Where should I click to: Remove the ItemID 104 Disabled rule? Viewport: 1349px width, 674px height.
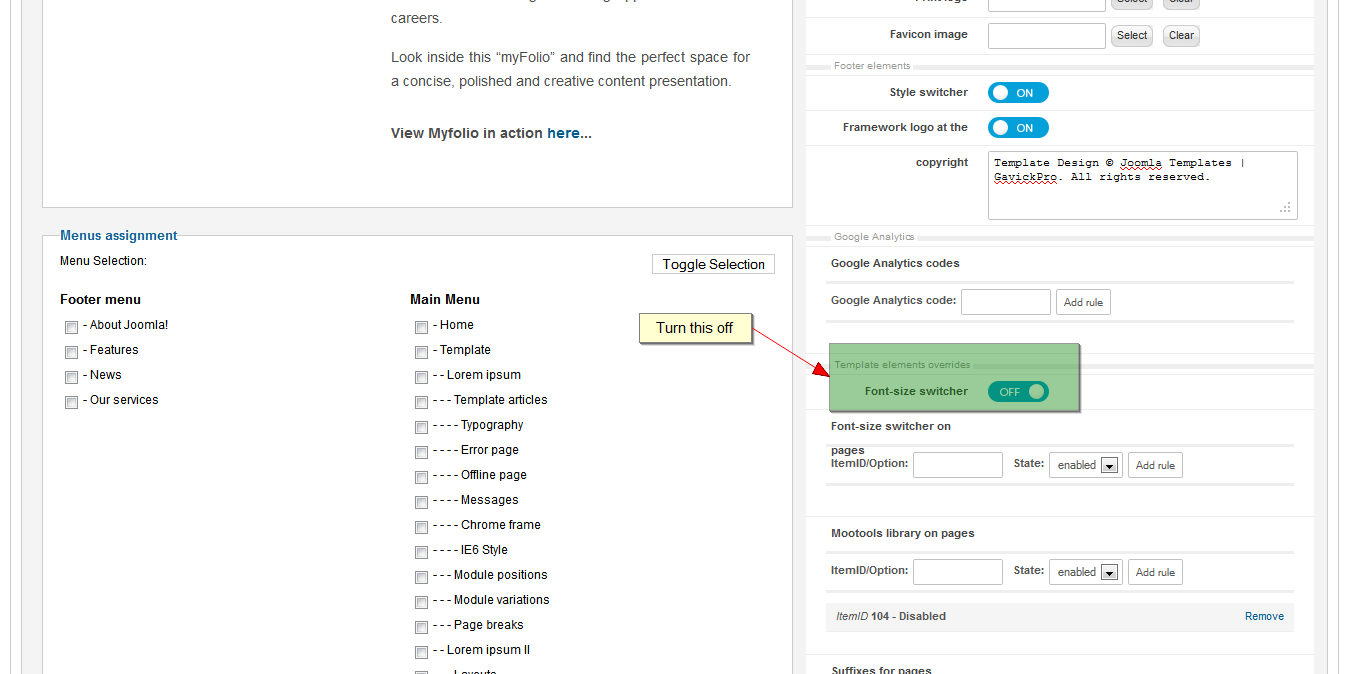1264,617
